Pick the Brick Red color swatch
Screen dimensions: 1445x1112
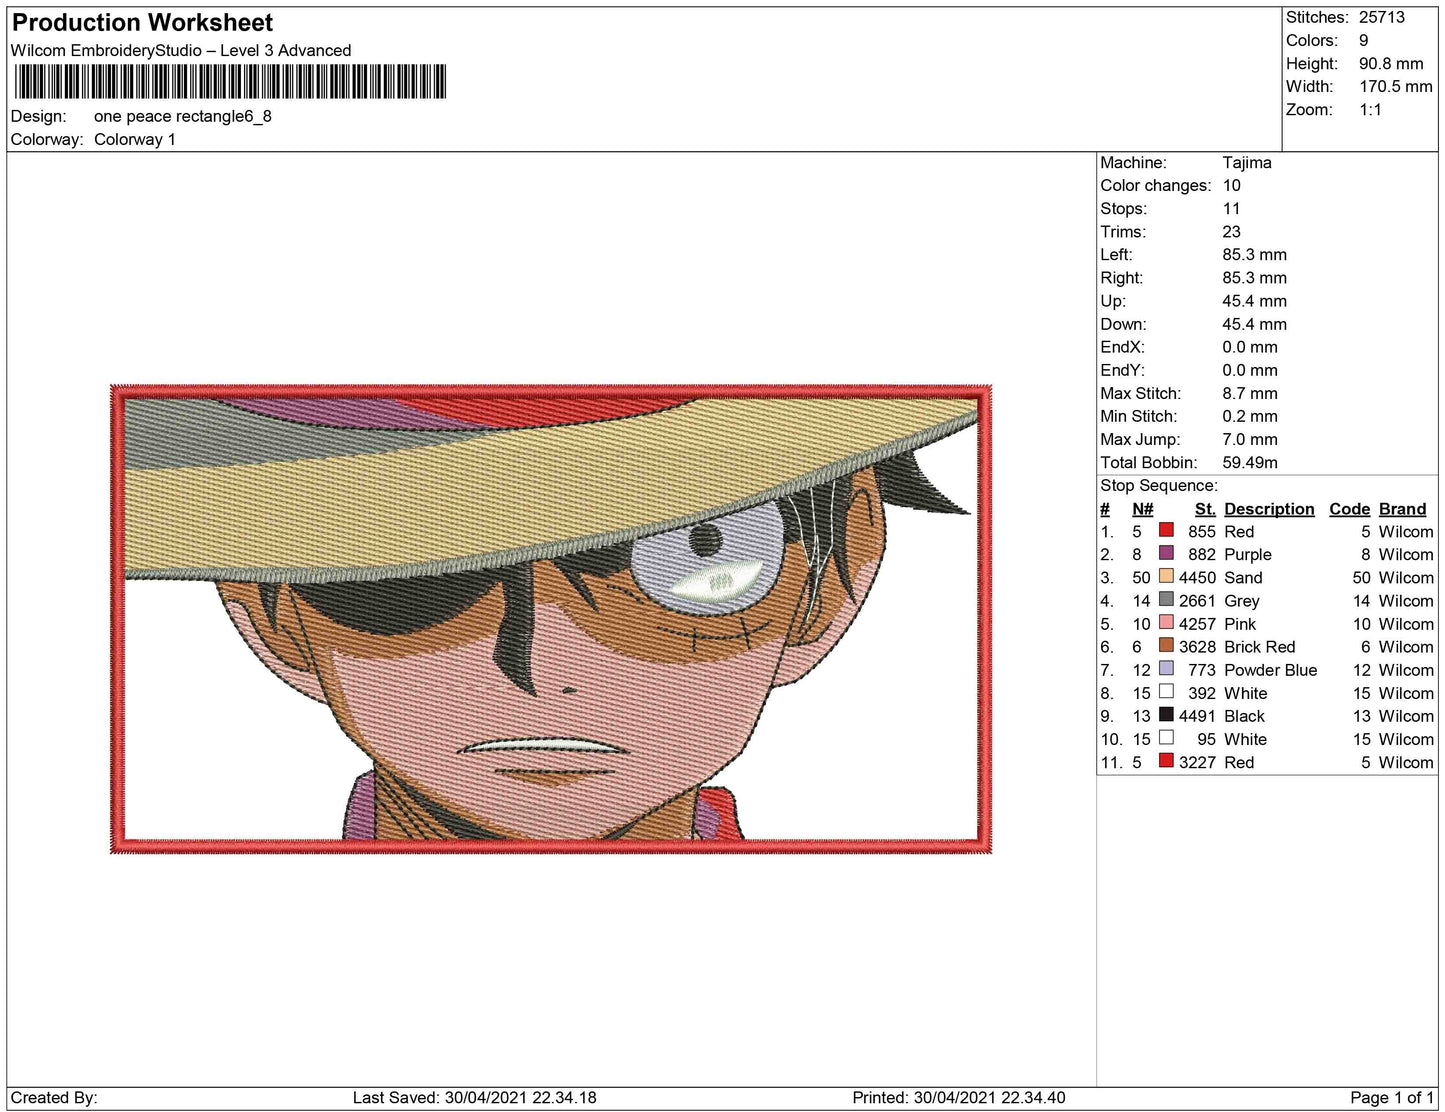(x=1166, y=645)
